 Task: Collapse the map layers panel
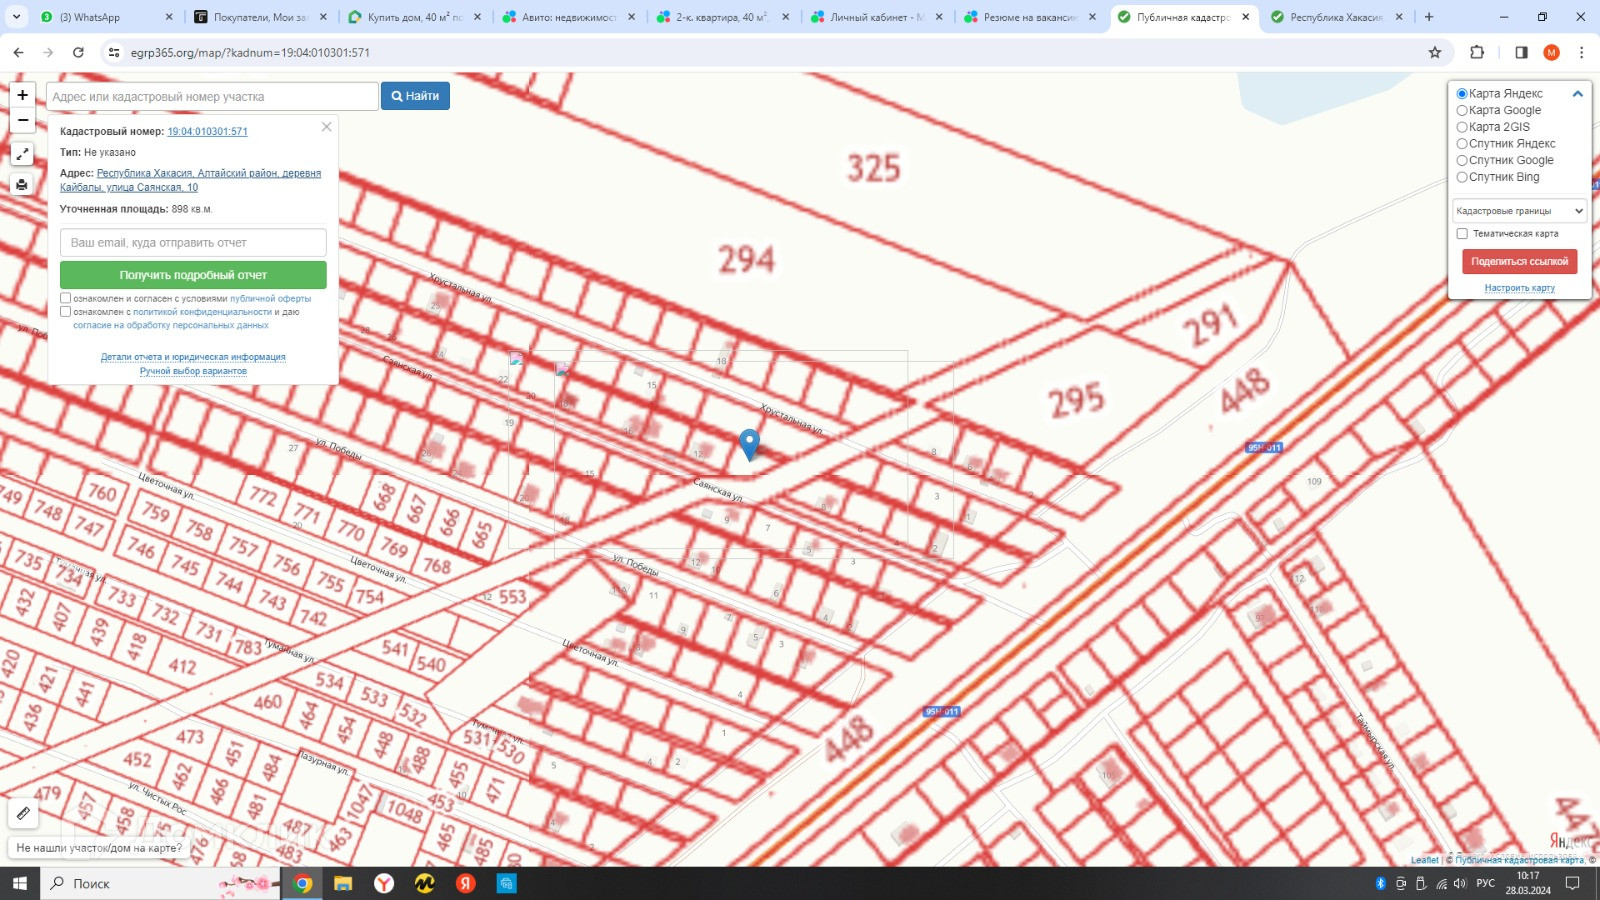pyautogui.click(x=1577, y=94)
